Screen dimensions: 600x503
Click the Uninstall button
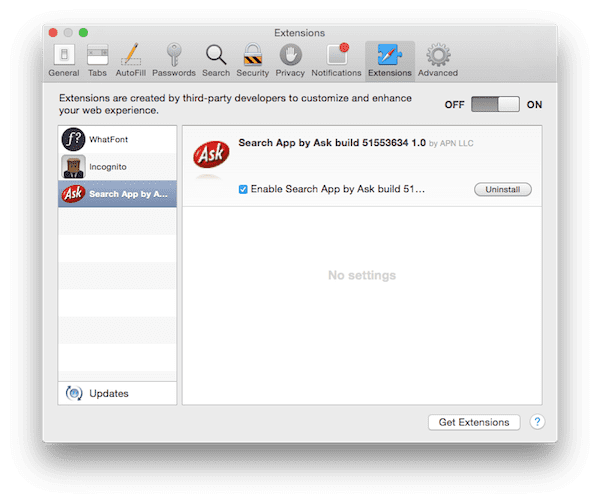coord(502,189)
